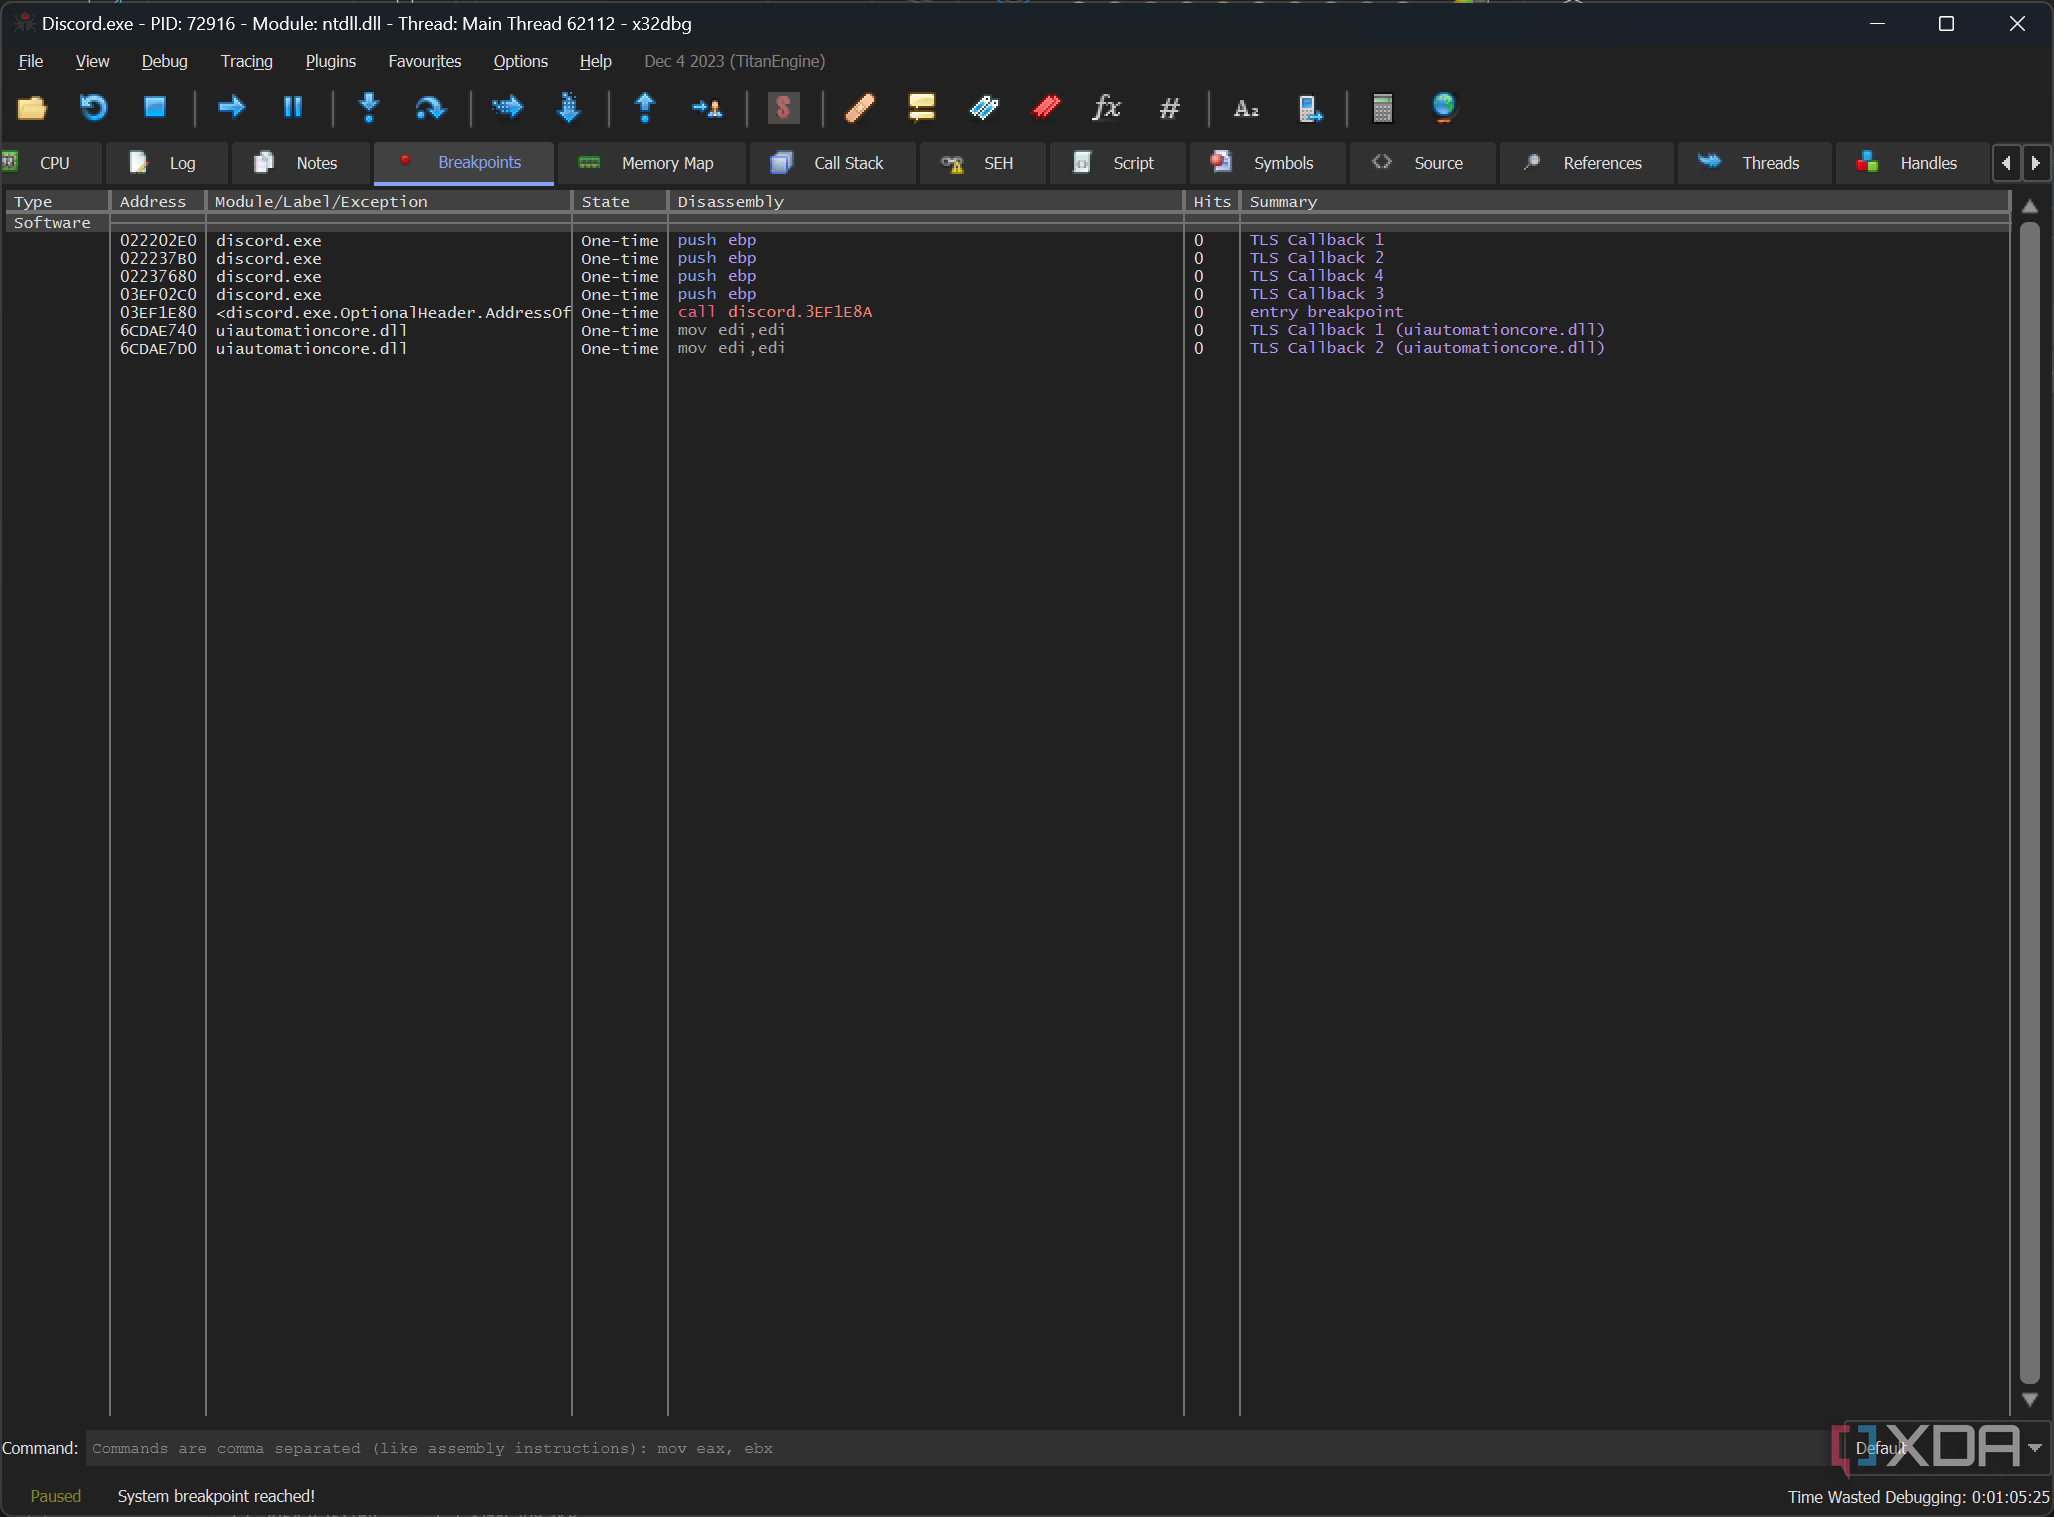This screenshot has height=1517, width=2054.
Task: Switch to the SEH tab
Action: tap(982, 163)
